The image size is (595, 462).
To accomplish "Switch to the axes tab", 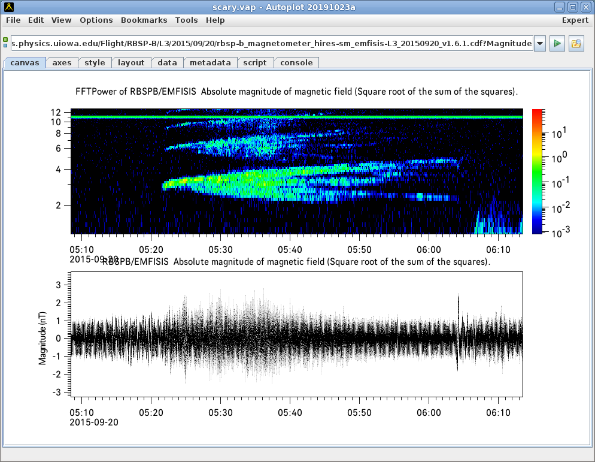I will click(x=62, y=63).
